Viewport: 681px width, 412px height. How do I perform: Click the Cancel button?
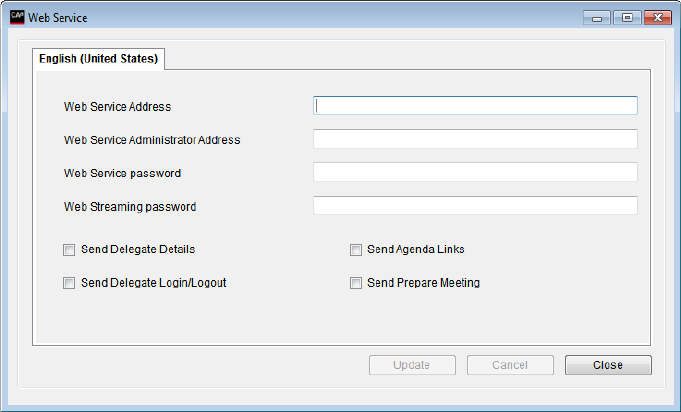[510, 365]
